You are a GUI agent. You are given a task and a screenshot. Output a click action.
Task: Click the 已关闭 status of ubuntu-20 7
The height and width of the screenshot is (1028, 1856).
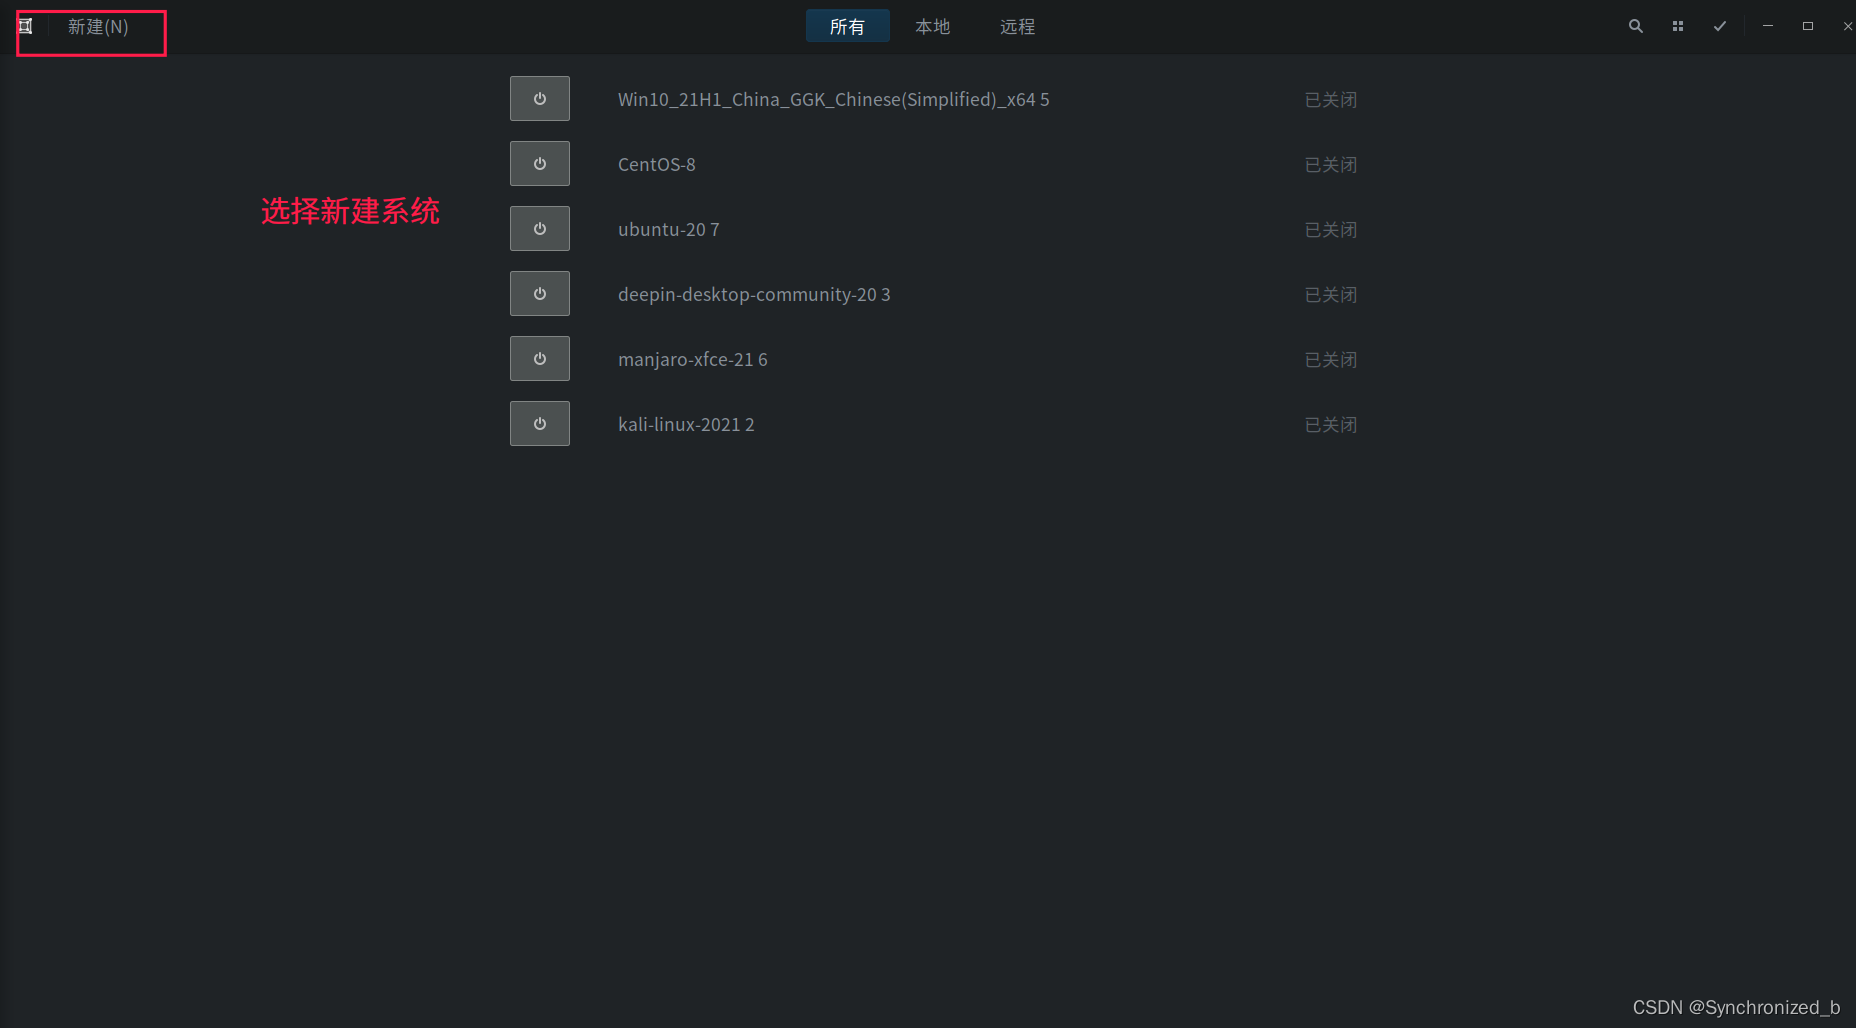coord(1331,230)
